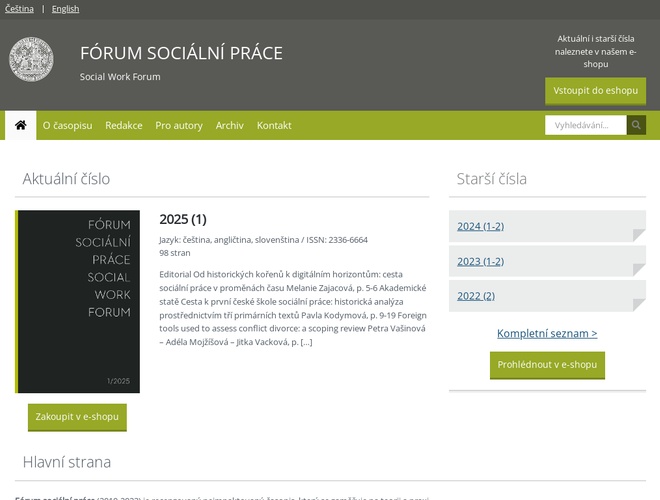660x500 pixels.
Task: Click the Vyhledávání search field
Action: click(x=585, y=125)
